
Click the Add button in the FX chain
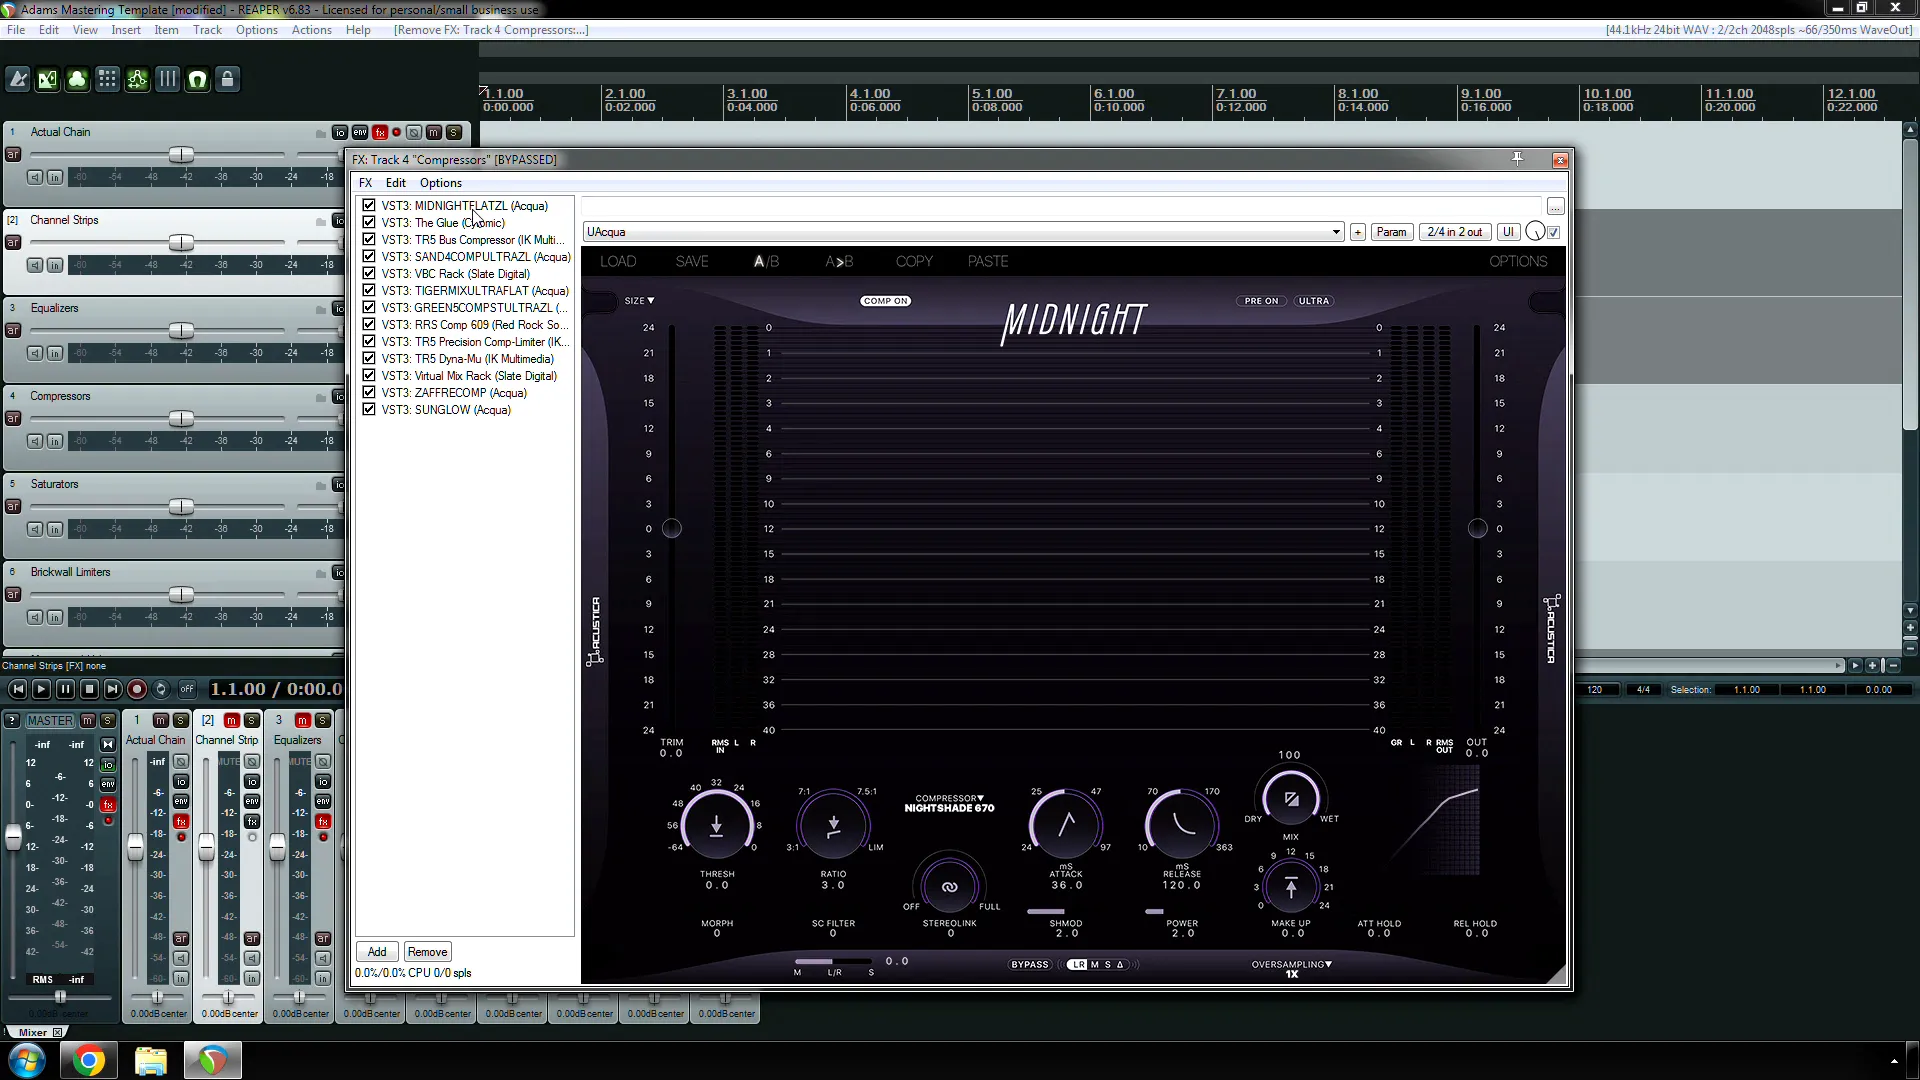pos(377,952)
